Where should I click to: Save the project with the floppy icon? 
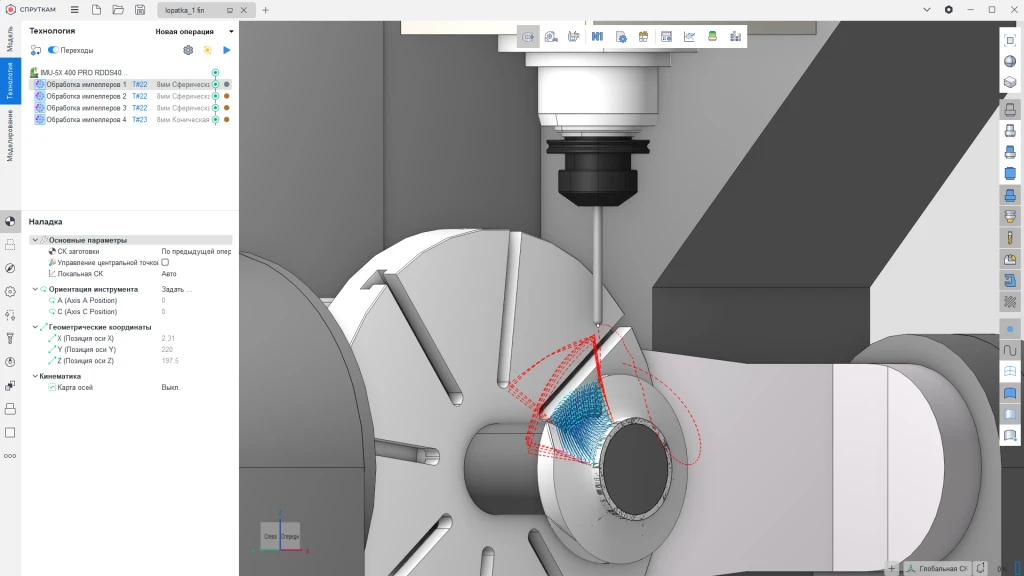[140, 10]
